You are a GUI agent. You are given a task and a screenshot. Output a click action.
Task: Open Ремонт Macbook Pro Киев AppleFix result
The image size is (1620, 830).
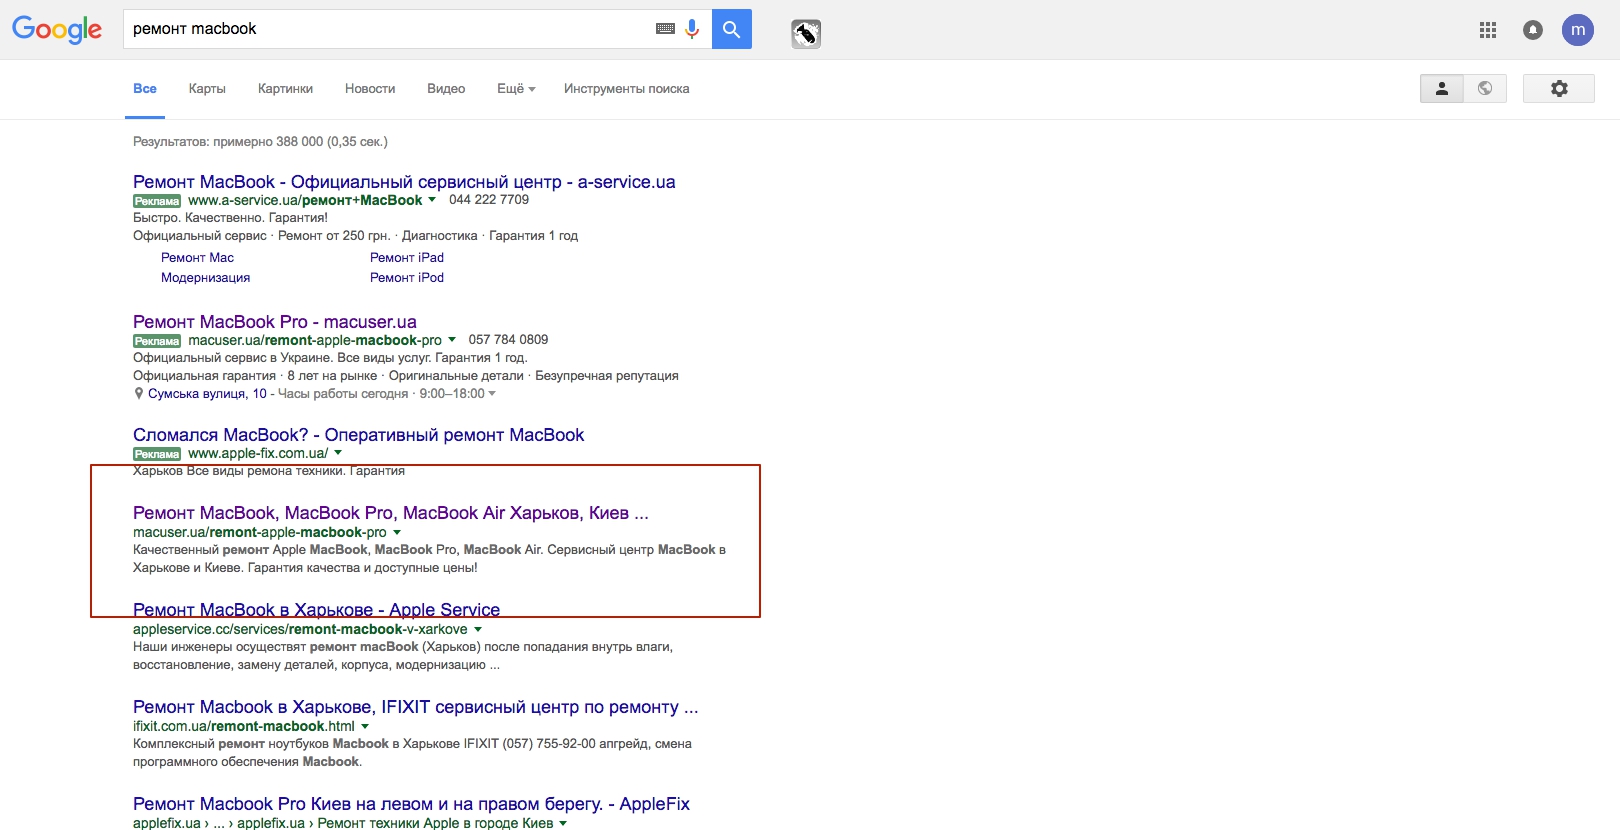(x=411, y=804)
